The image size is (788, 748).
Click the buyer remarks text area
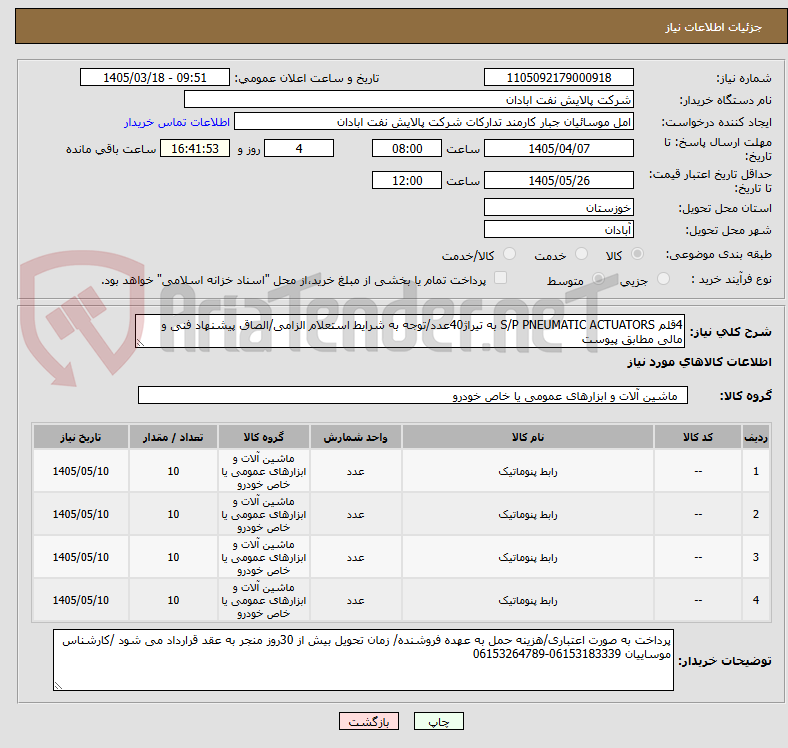tap(363, 660)
